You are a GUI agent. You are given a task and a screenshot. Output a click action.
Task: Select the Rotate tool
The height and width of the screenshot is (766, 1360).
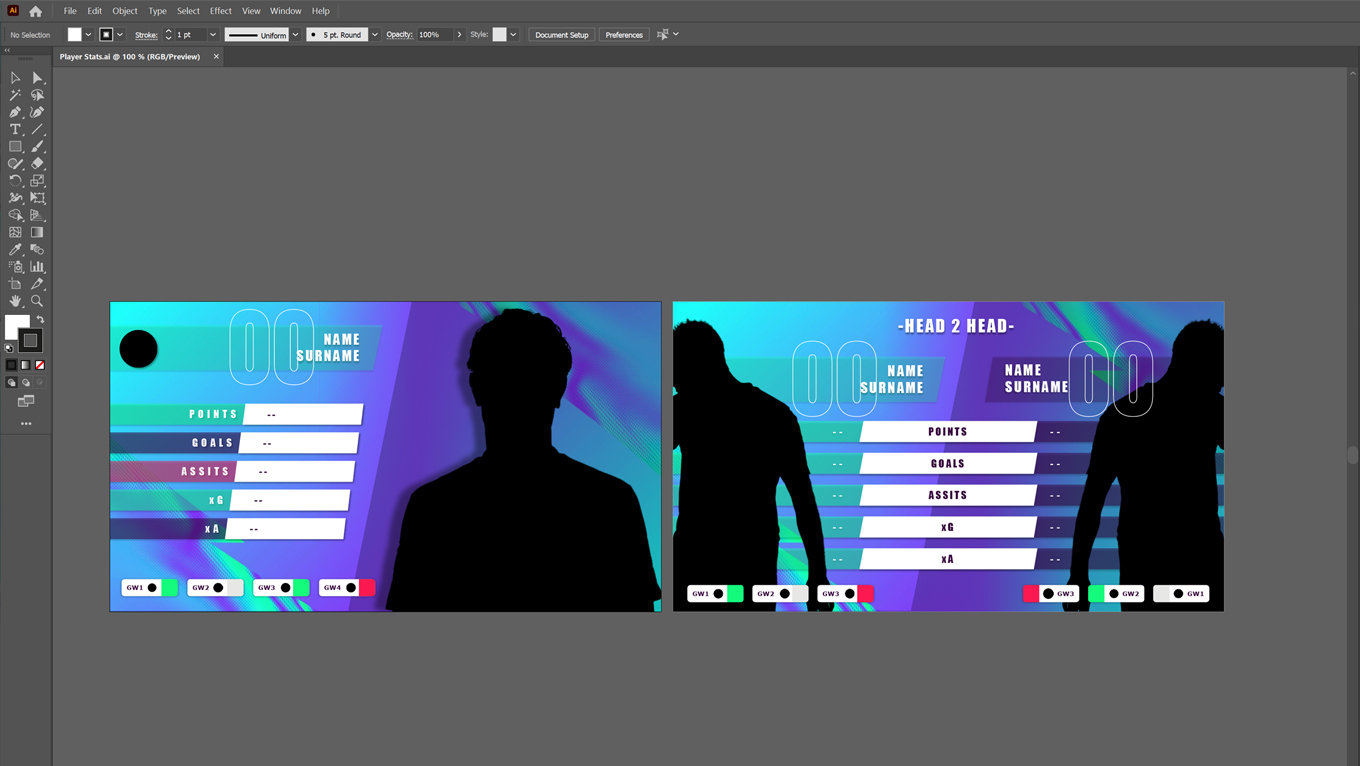pyautogui.click(x=15, y=180)
